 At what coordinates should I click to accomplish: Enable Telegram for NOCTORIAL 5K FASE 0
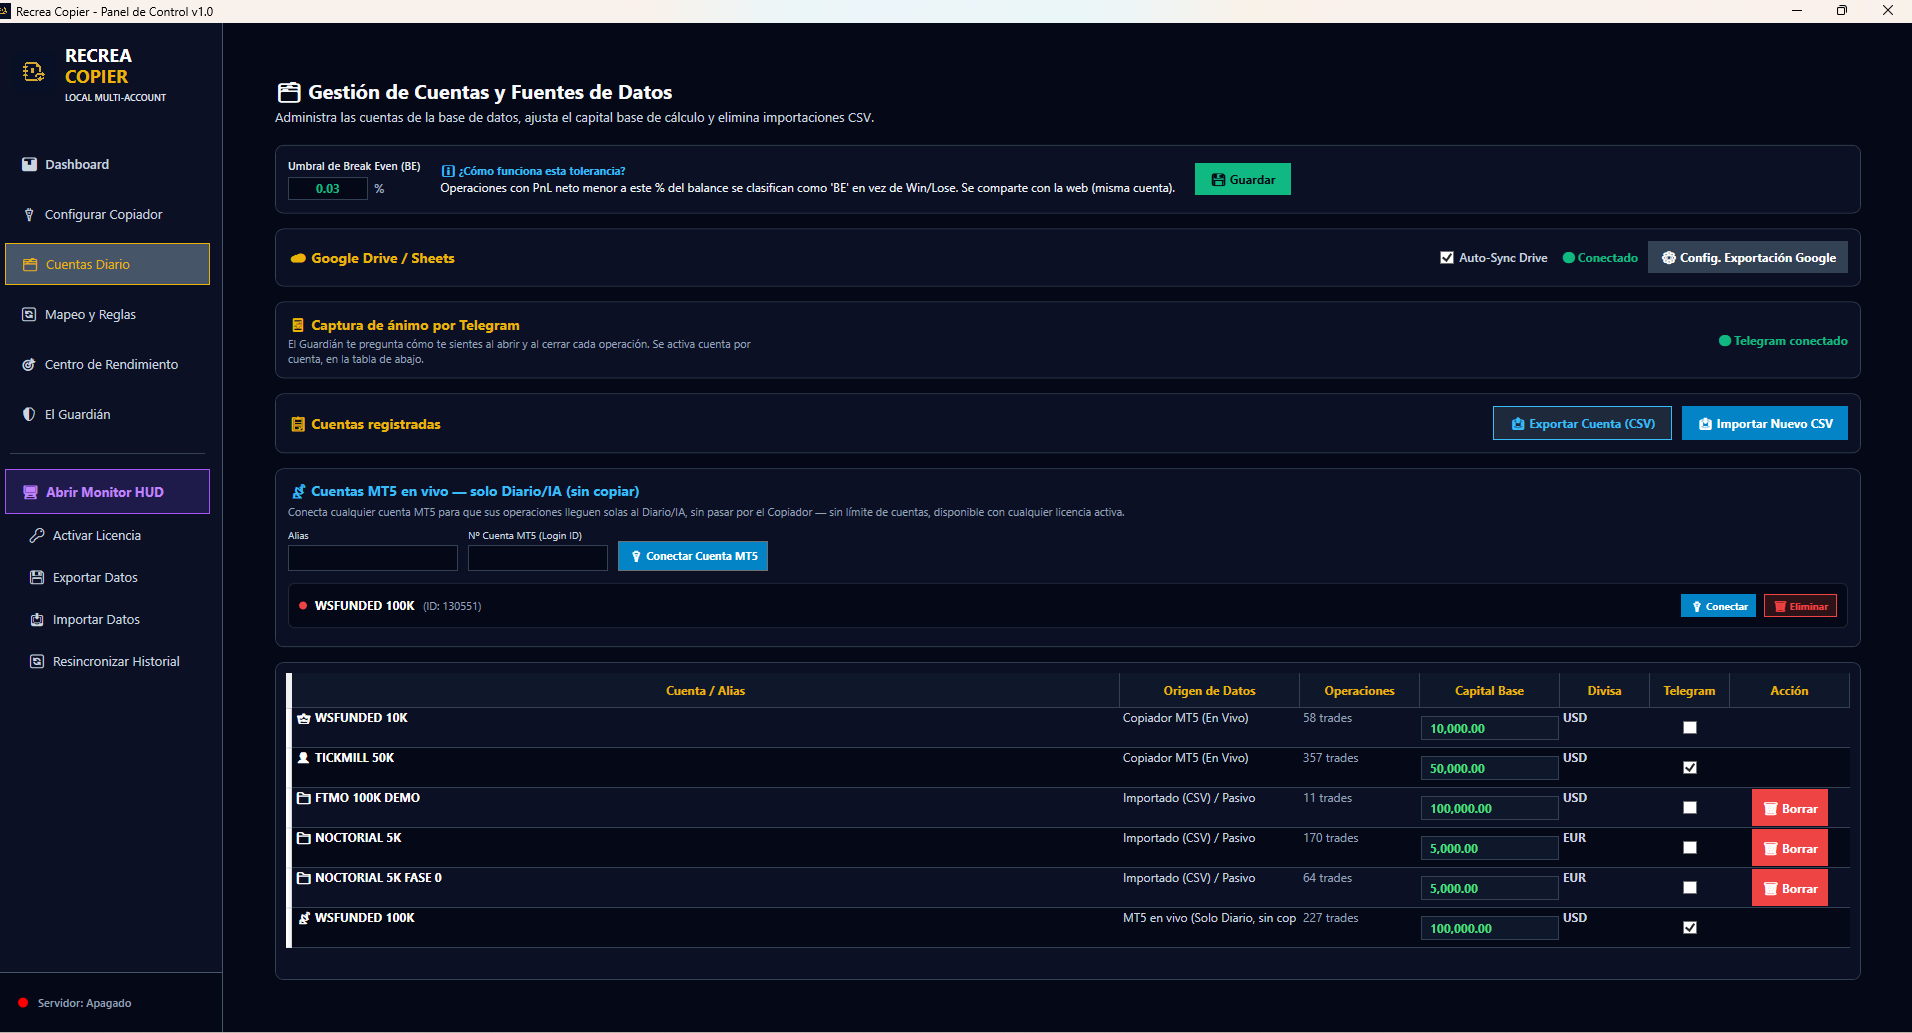[1690, 888]
